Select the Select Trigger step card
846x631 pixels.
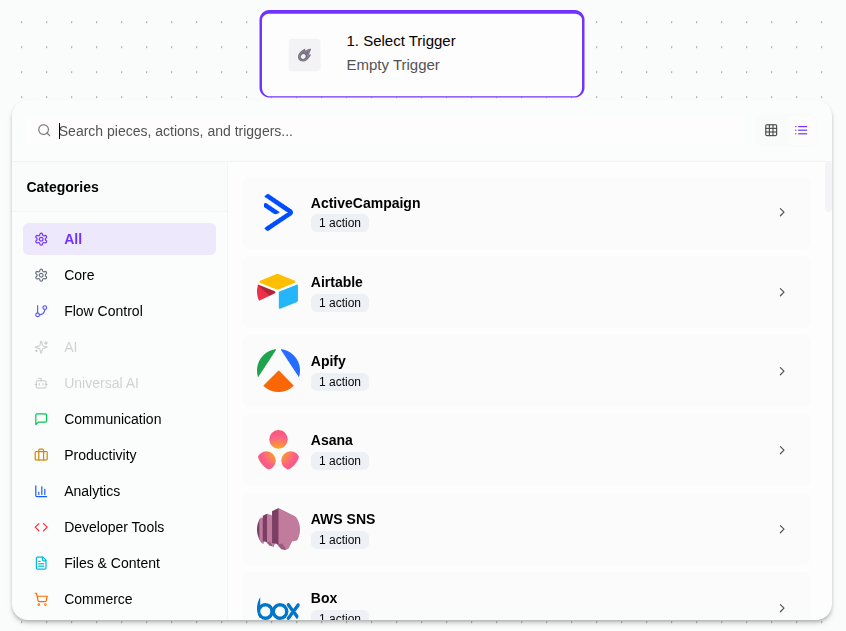tap(421, 54)
